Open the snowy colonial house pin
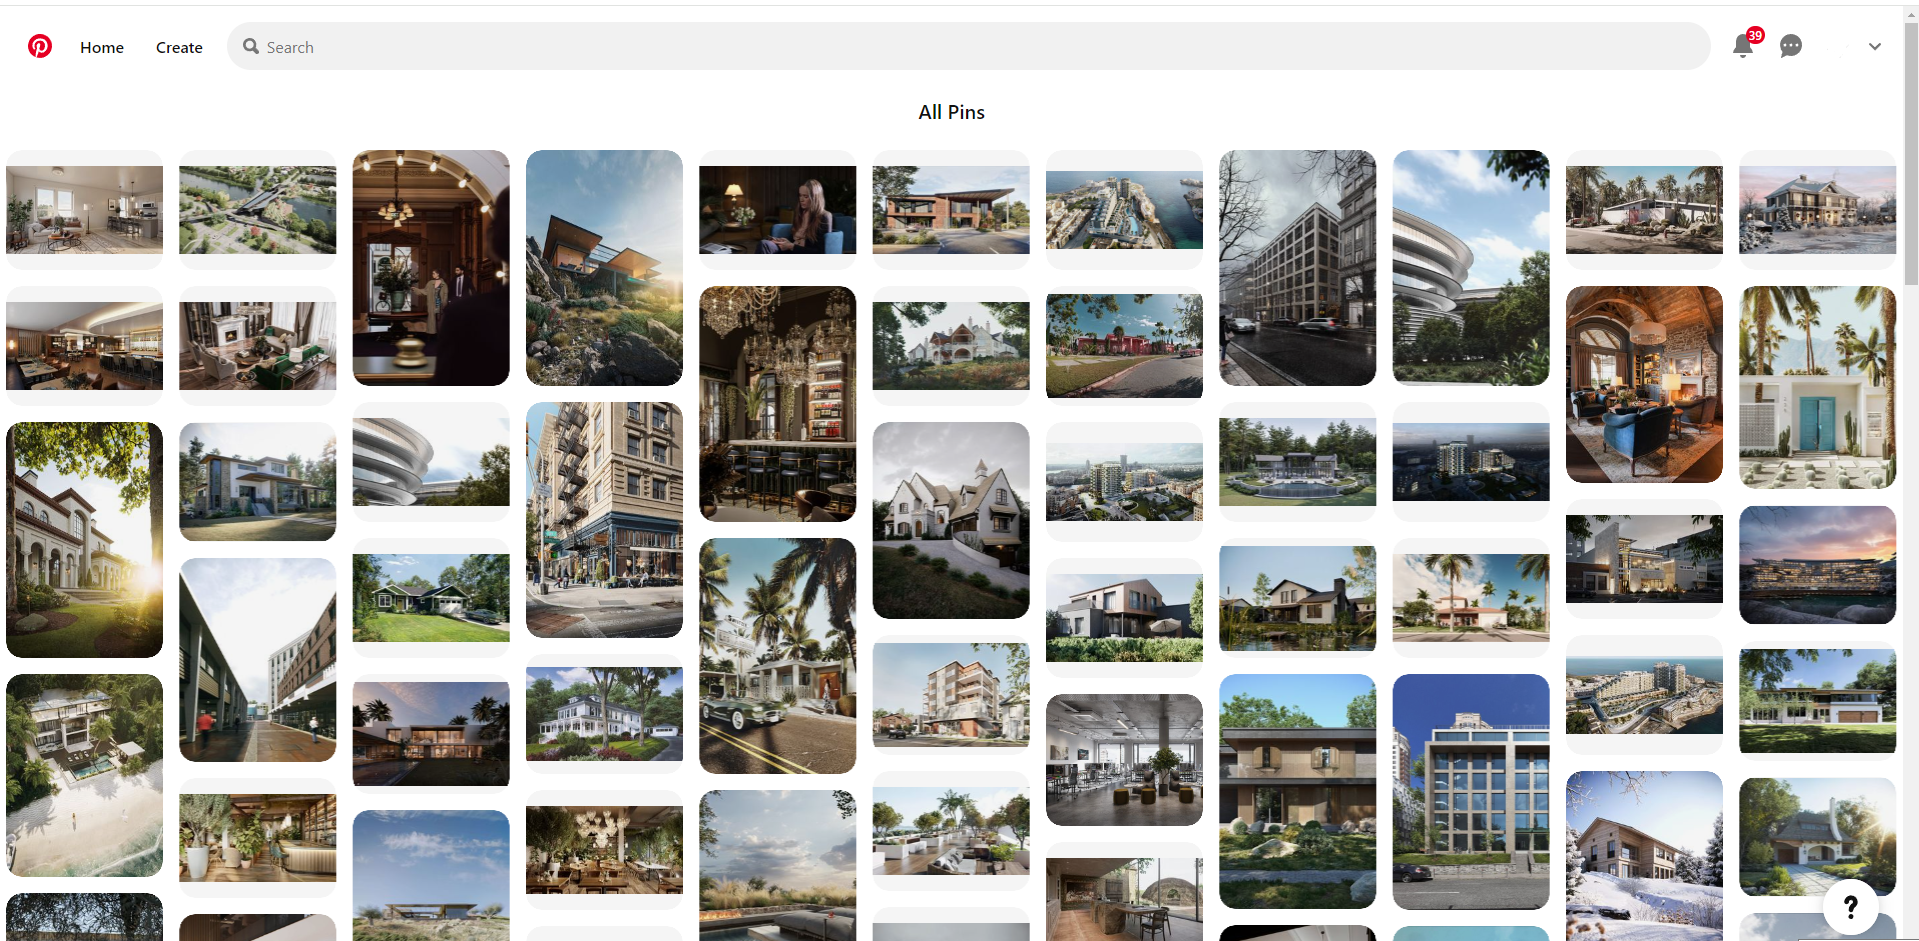Image resolution: width=1919 pixels, height=941 pixels. (x=1817, y=209)
